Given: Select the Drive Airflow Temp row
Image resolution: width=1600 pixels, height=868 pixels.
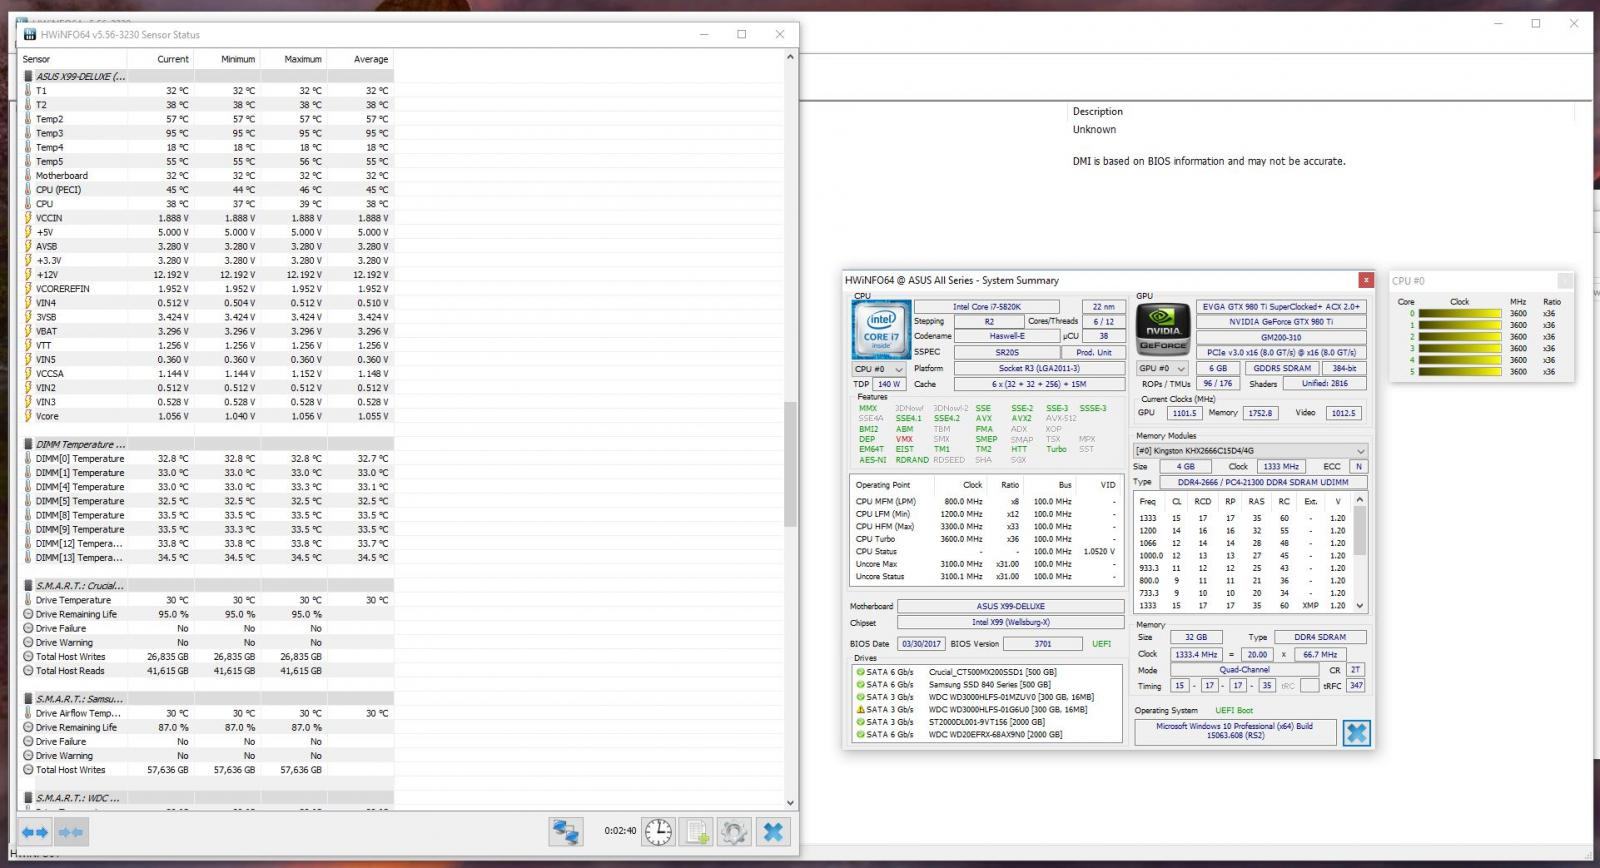Looking at the screenshot, I should coord(207,713).
